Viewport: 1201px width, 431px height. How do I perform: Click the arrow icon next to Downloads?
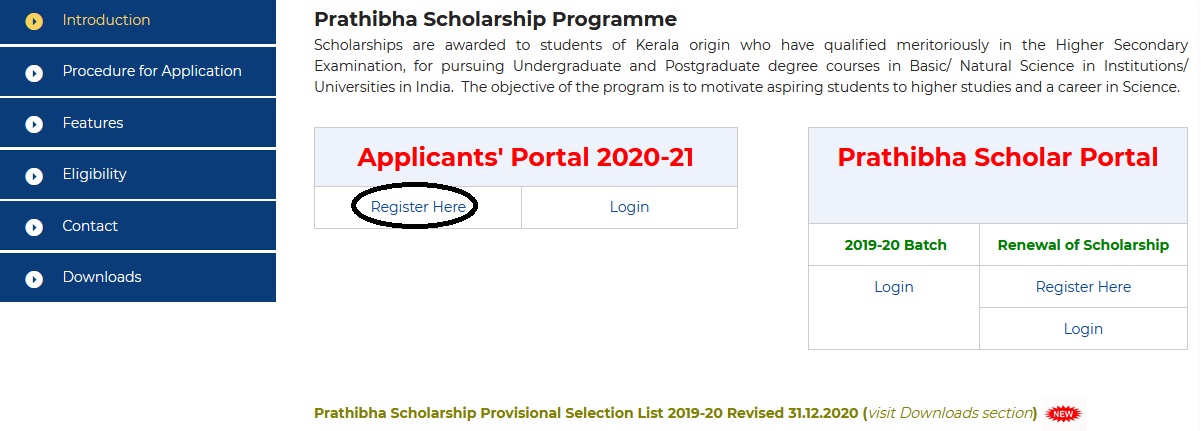point(34,279)
